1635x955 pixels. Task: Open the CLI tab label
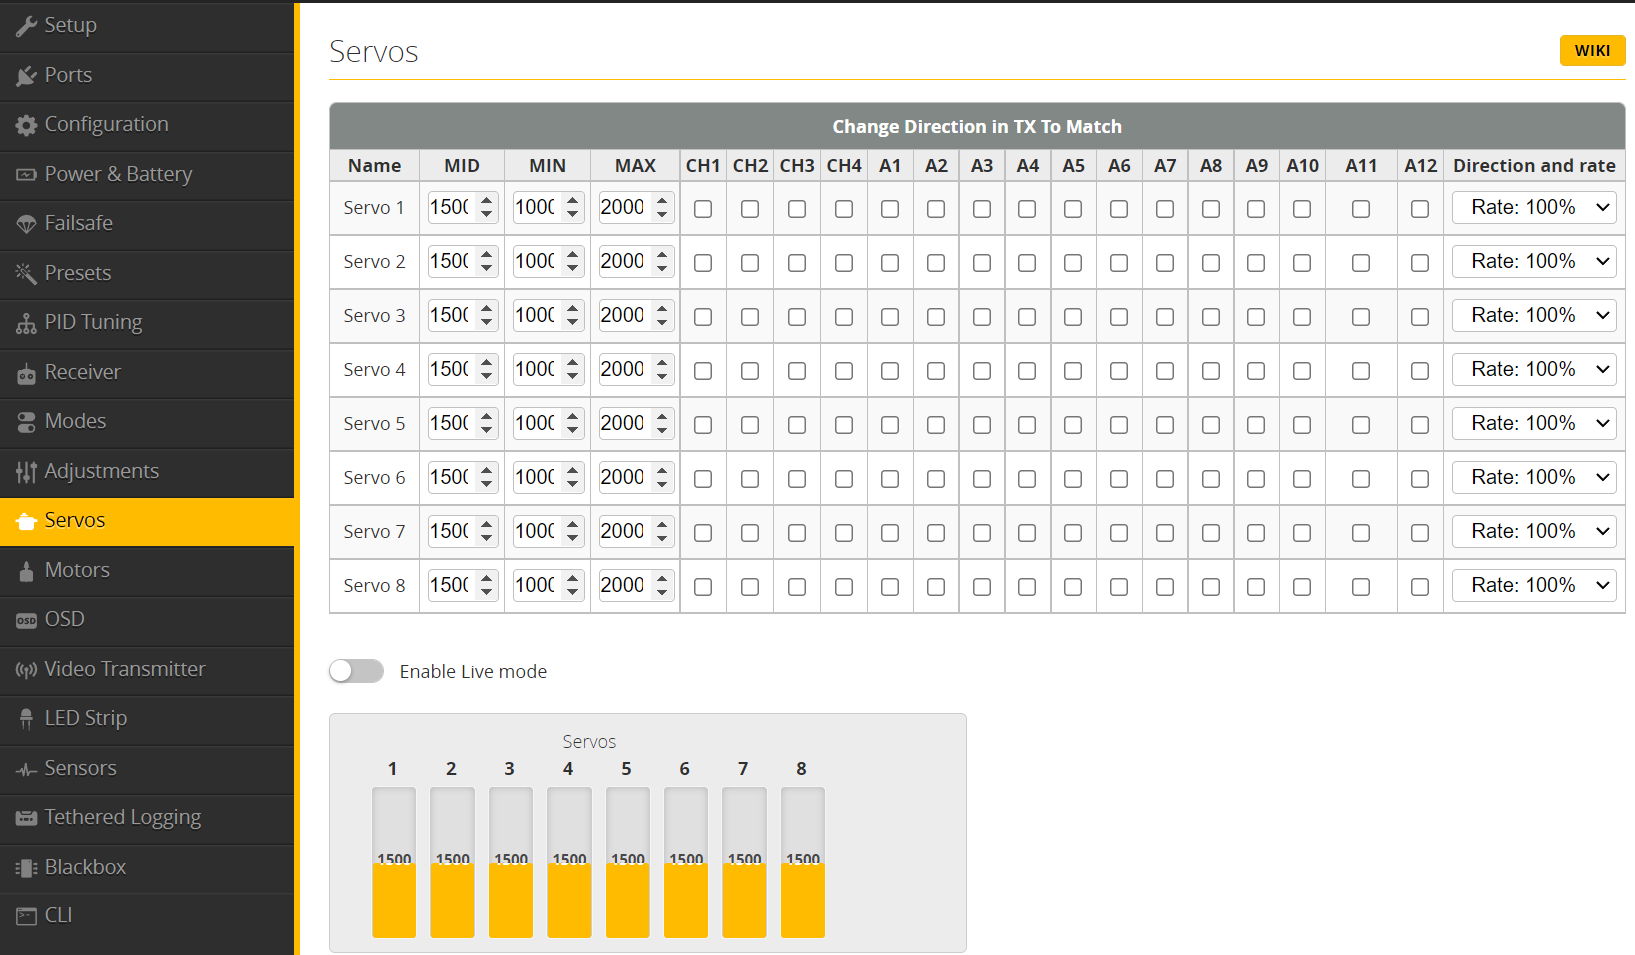58,915
